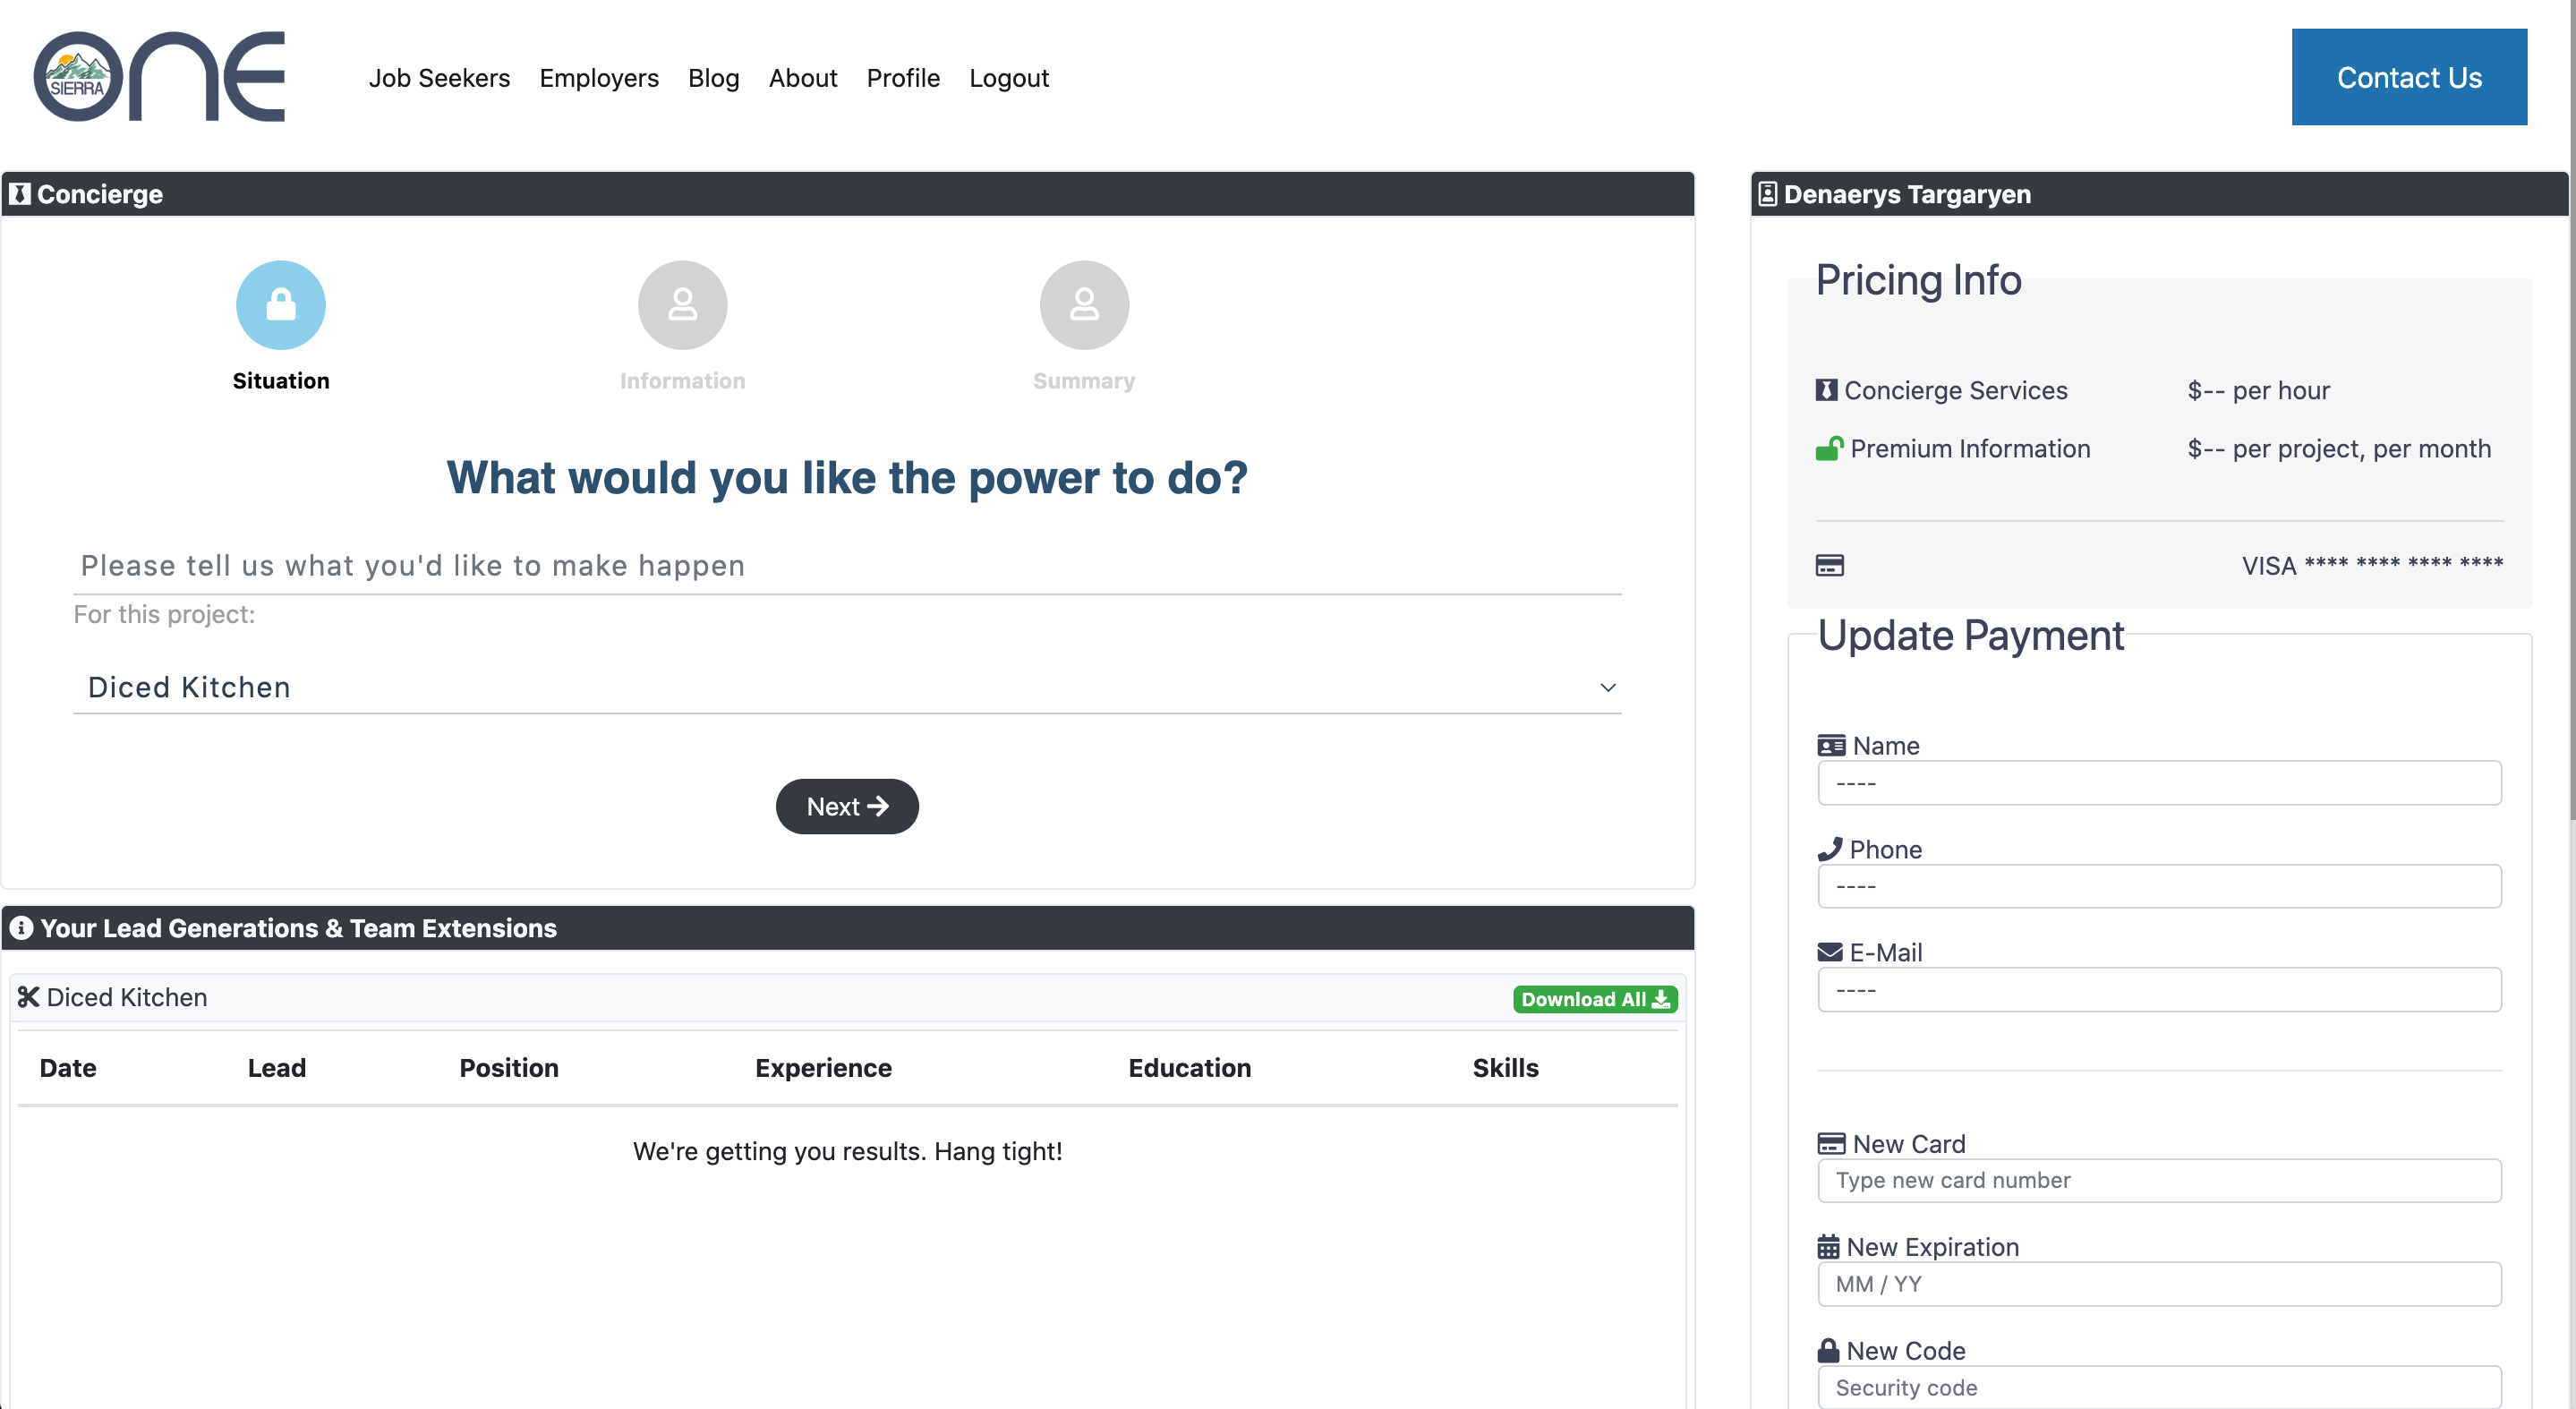
Task: Click the New Card number field
Action: click(x=2159, y=1180)
